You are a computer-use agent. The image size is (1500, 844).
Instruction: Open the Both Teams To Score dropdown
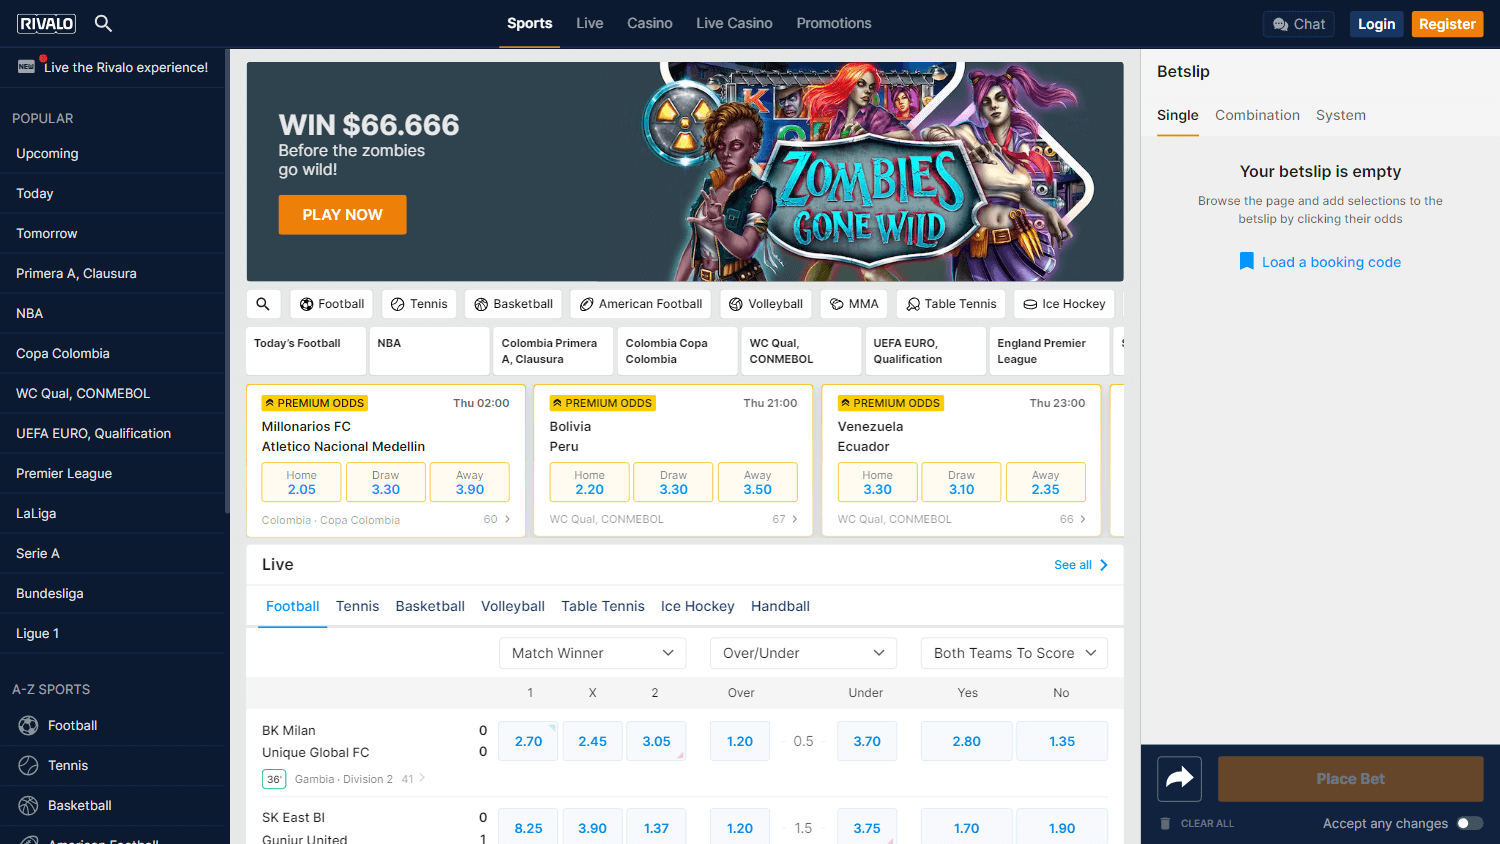1015,653
